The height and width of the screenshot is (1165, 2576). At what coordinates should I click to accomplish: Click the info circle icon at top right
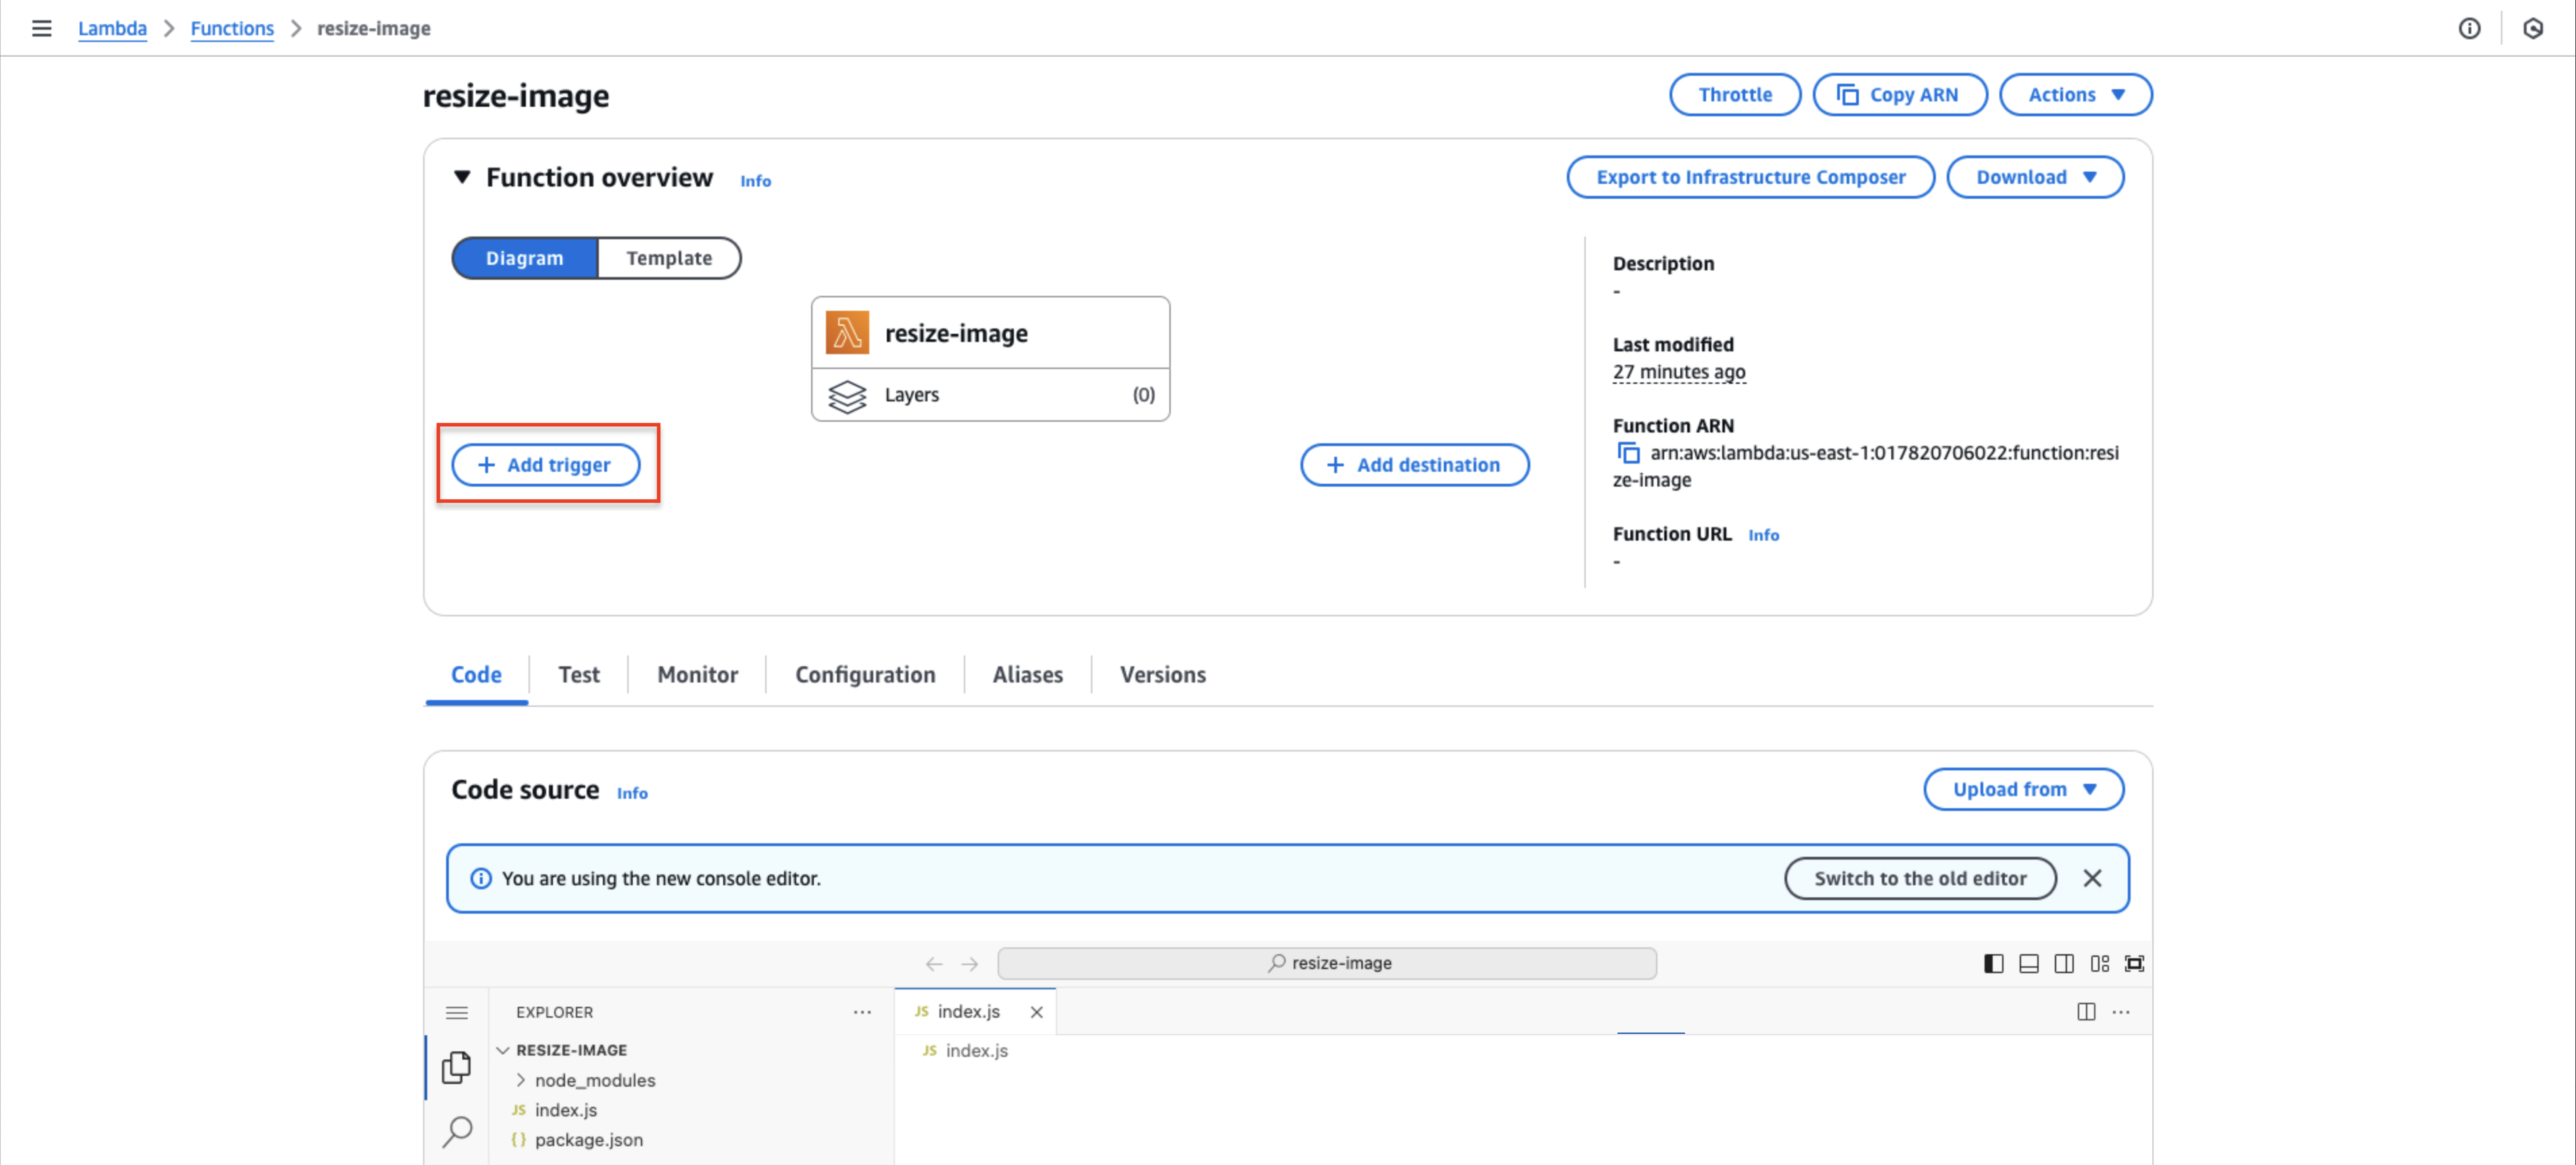click(2469, 28)
